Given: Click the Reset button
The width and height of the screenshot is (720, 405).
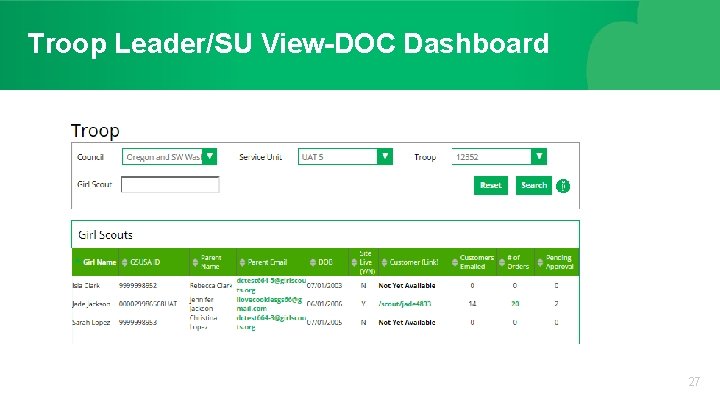Looking at the screenshot, I should coord(491,186).
